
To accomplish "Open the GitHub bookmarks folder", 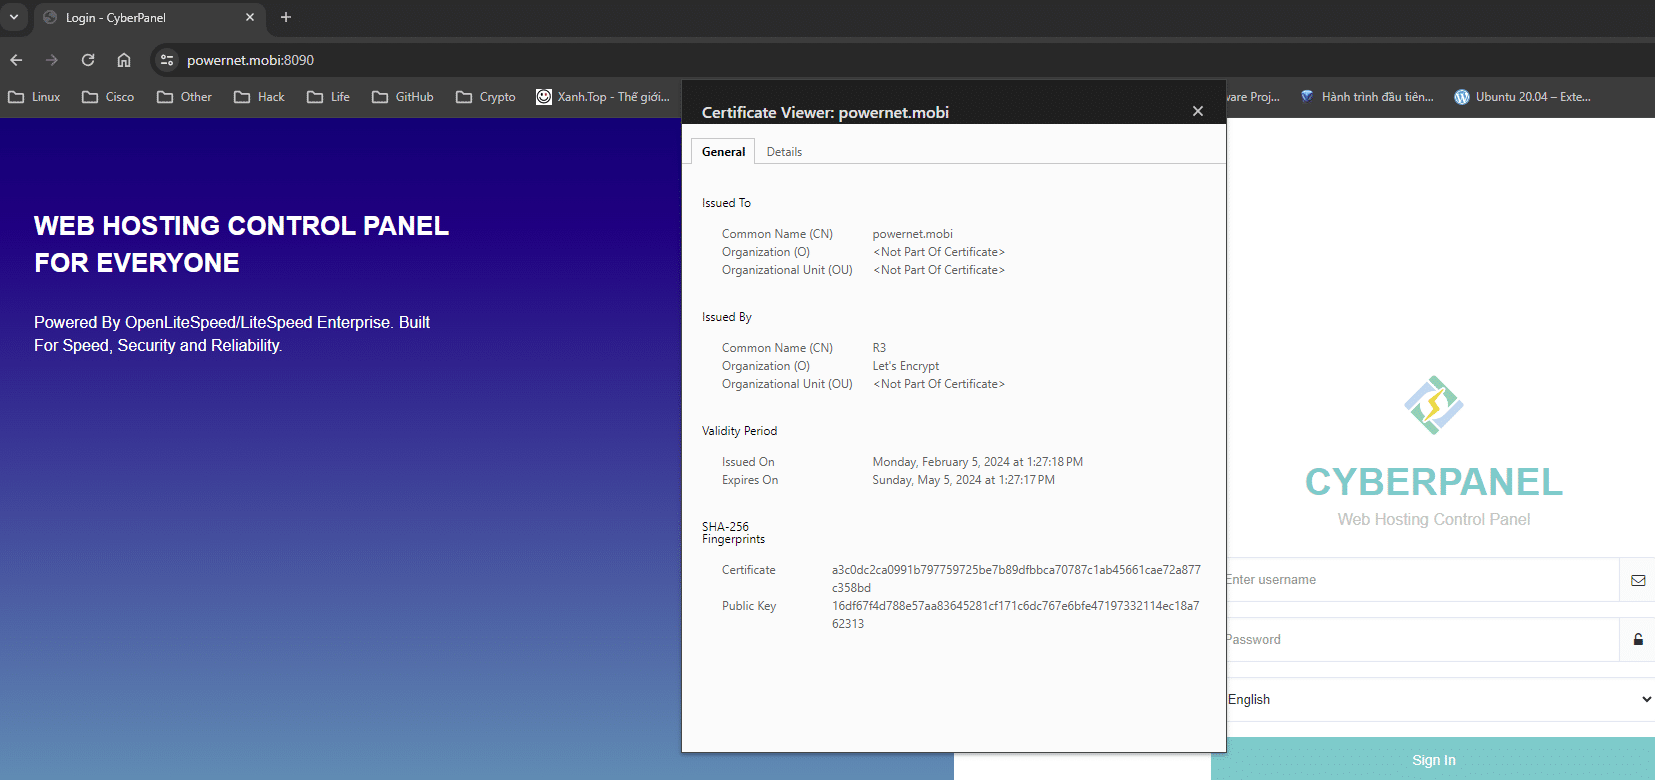I will [403, 97].
